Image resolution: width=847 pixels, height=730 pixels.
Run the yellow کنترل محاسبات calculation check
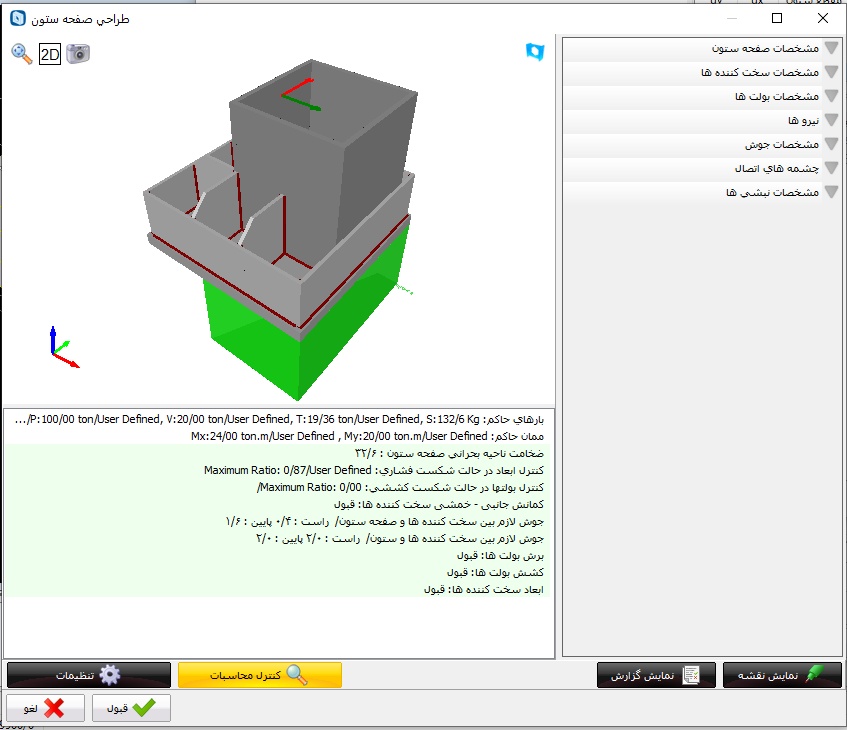259,676
